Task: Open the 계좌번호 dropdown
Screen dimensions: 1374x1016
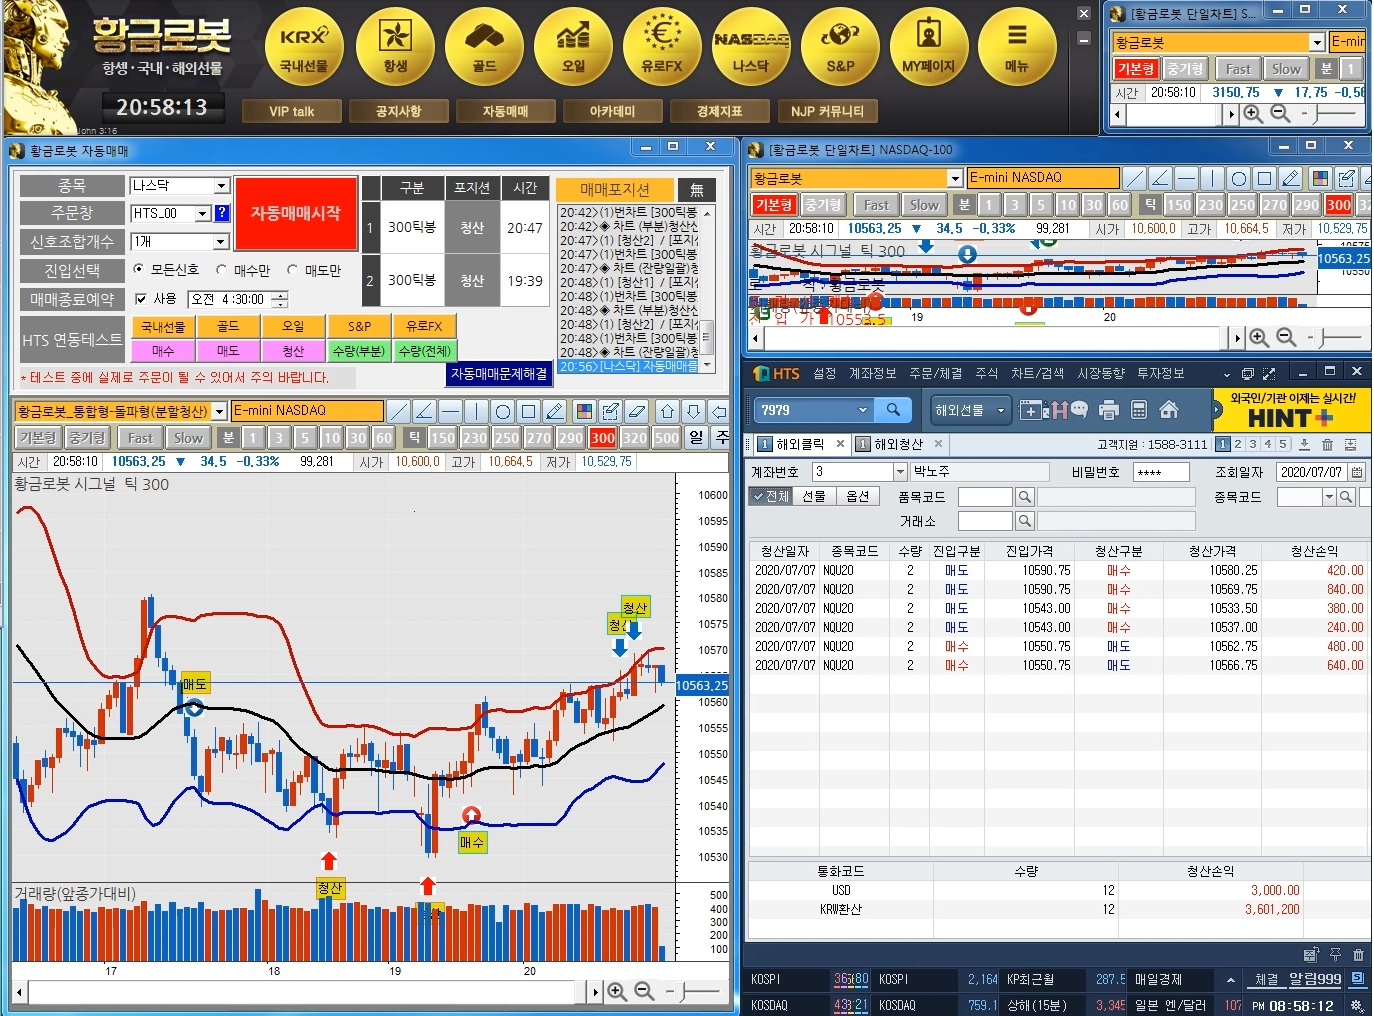Action: (900, 472)
